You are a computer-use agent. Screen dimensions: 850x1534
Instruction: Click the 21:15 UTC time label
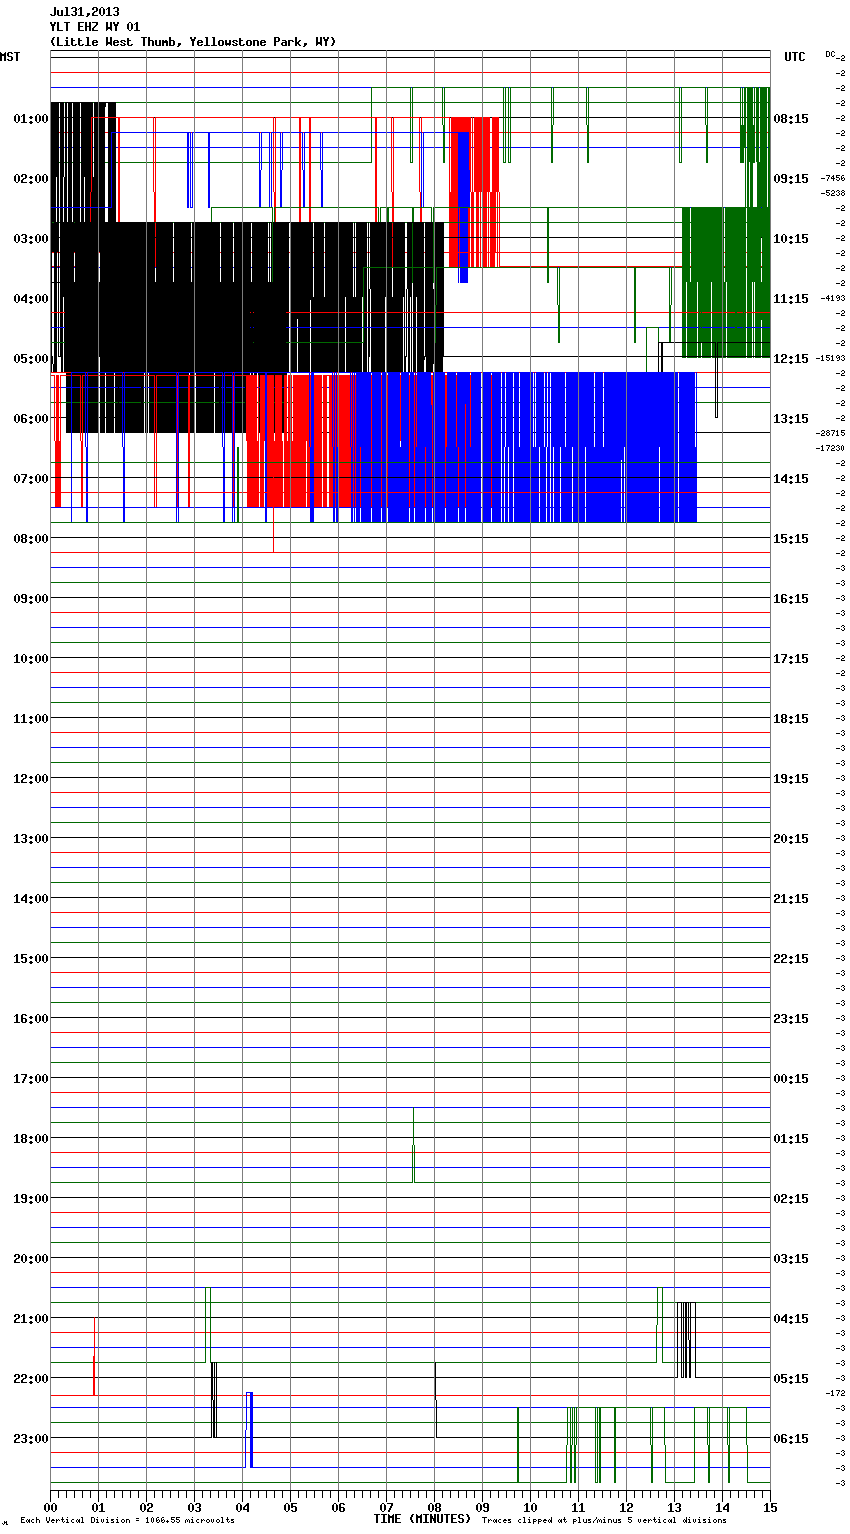tap(791, 899)
